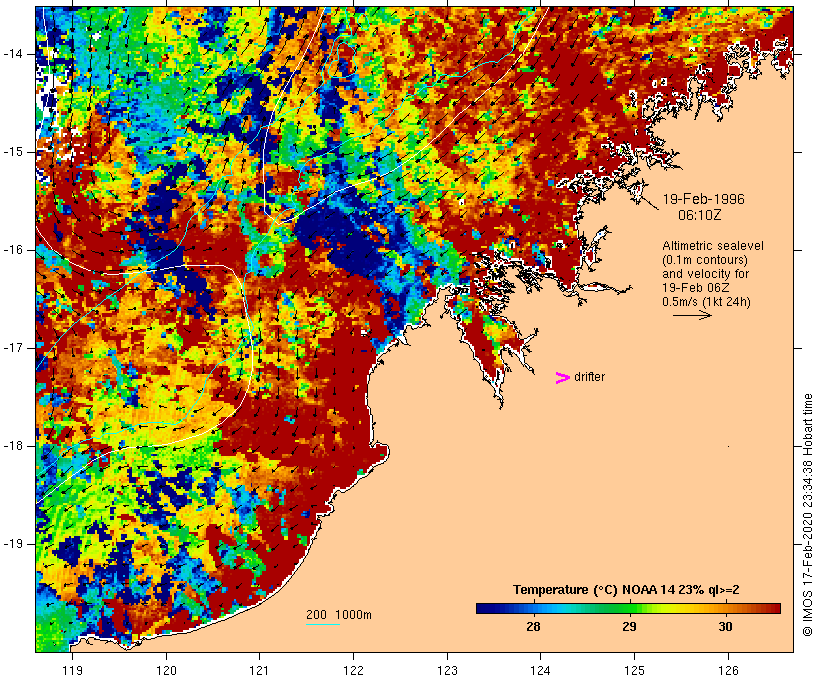Click the longitude axis label "126"
This screenshot has width=820, height=680.
coord(728,670)
